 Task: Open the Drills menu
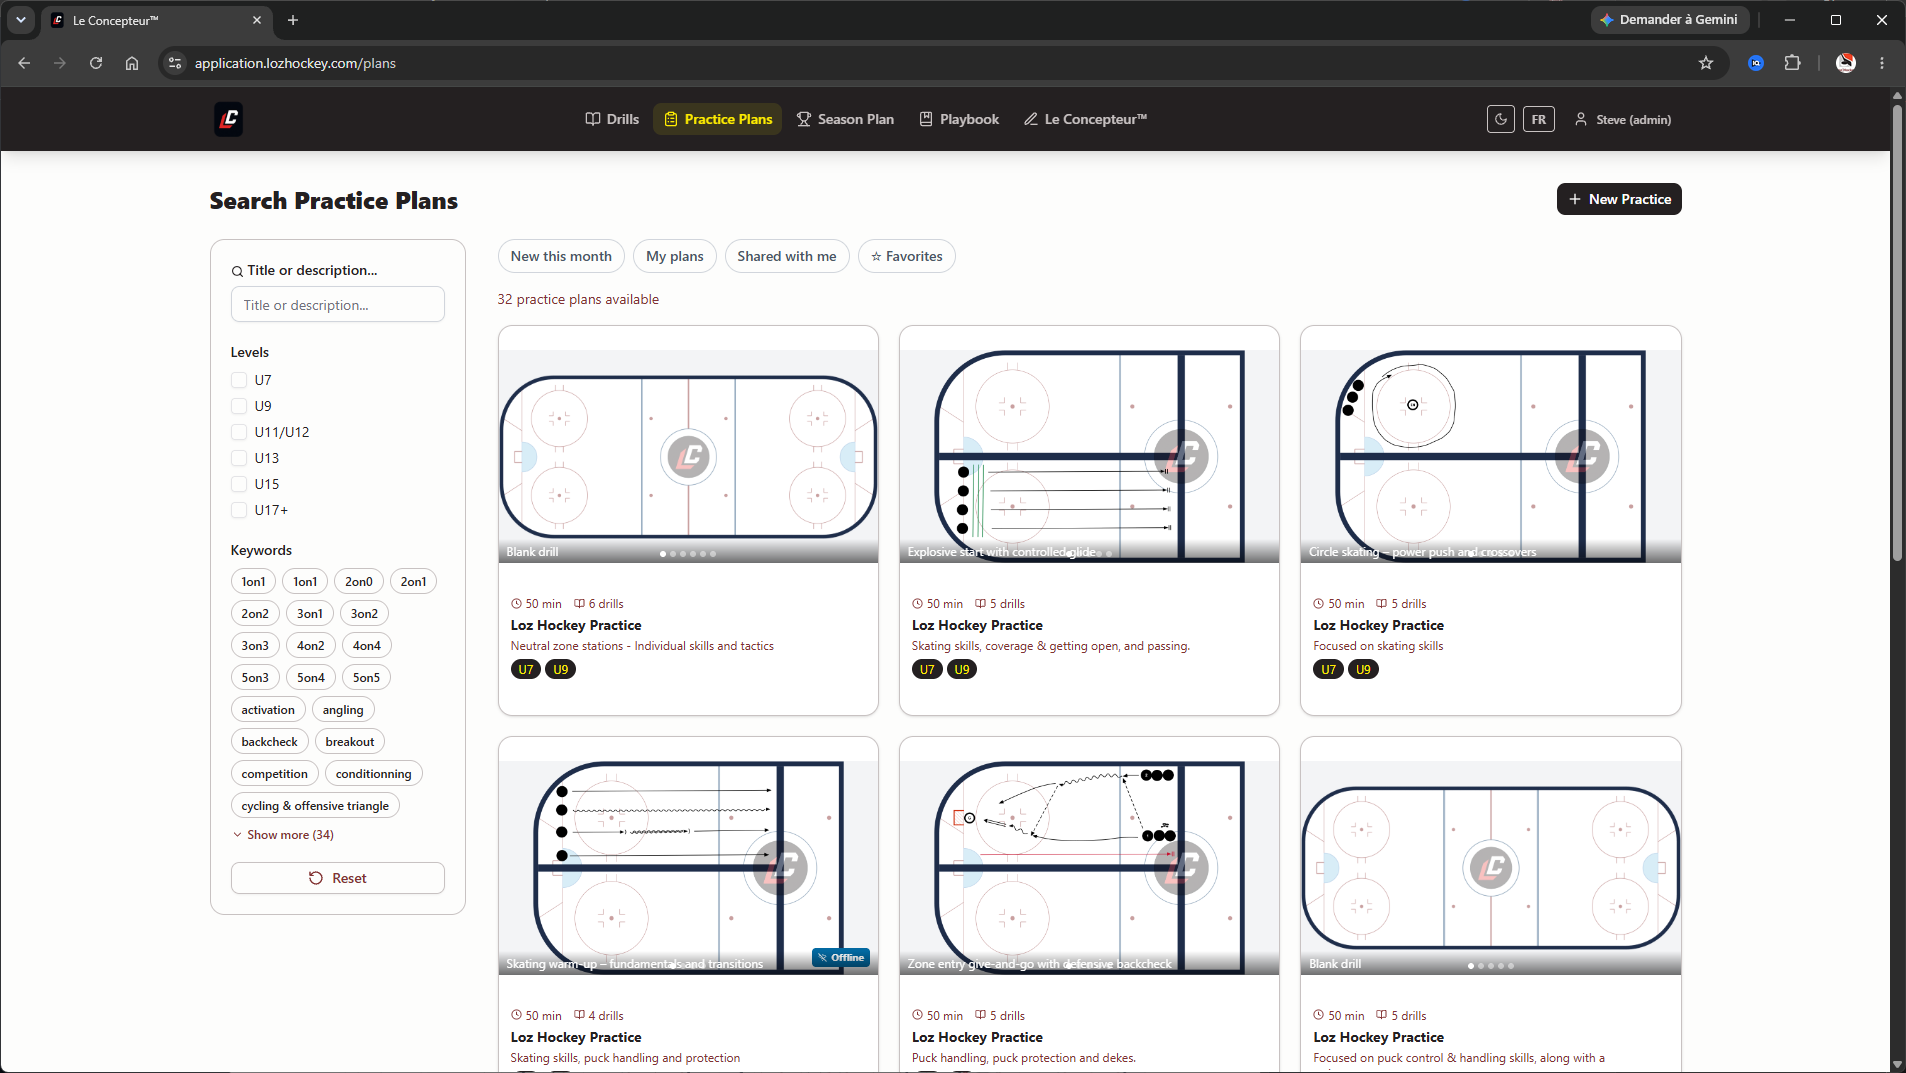pos(612,119)
